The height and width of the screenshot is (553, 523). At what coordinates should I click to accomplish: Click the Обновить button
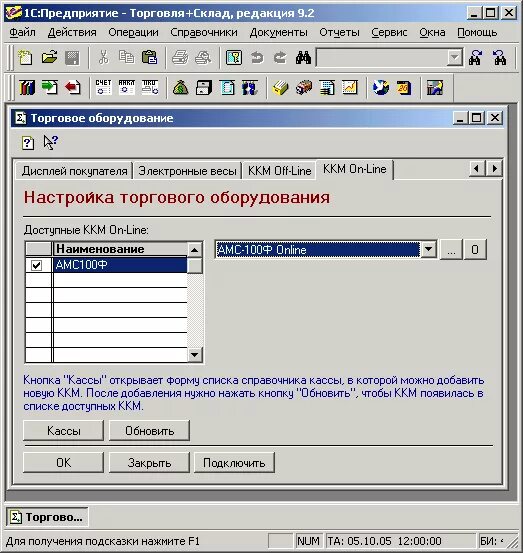(x=149, y=431)
